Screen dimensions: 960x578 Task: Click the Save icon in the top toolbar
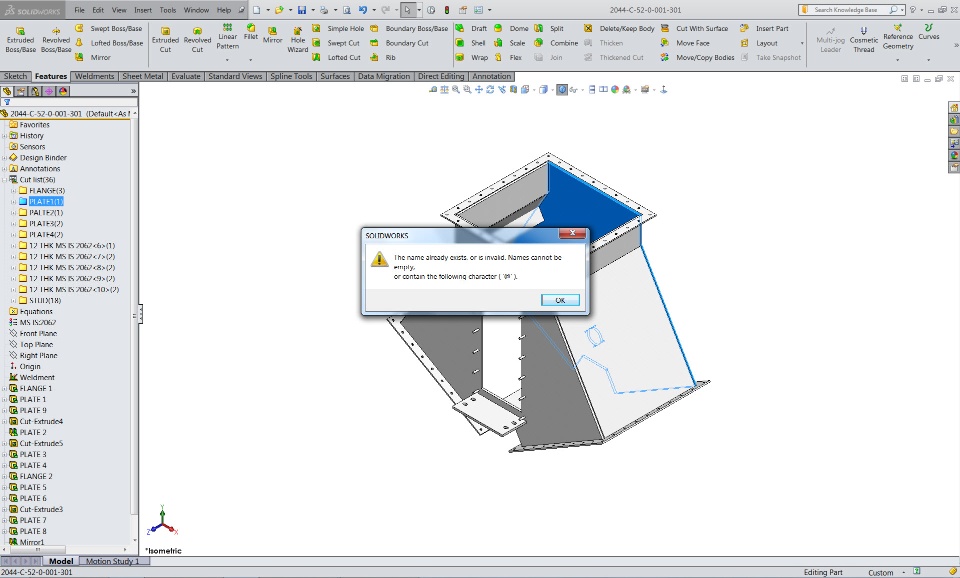(302, 10)
